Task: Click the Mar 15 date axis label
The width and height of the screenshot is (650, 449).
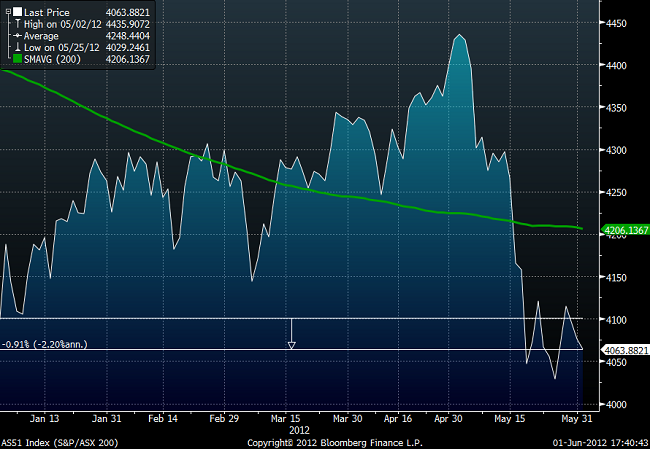Action: click(x=286, y=418)
